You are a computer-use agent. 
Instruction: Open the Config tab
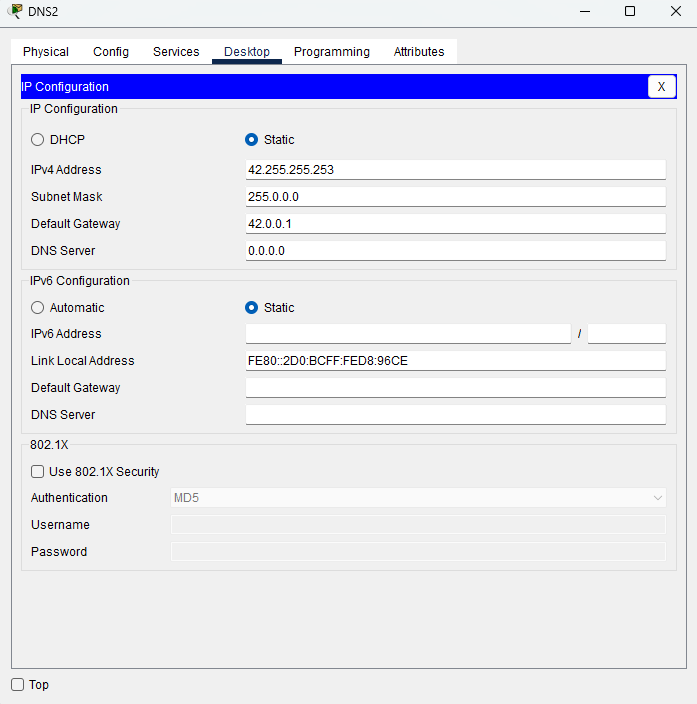click(111, 52)
